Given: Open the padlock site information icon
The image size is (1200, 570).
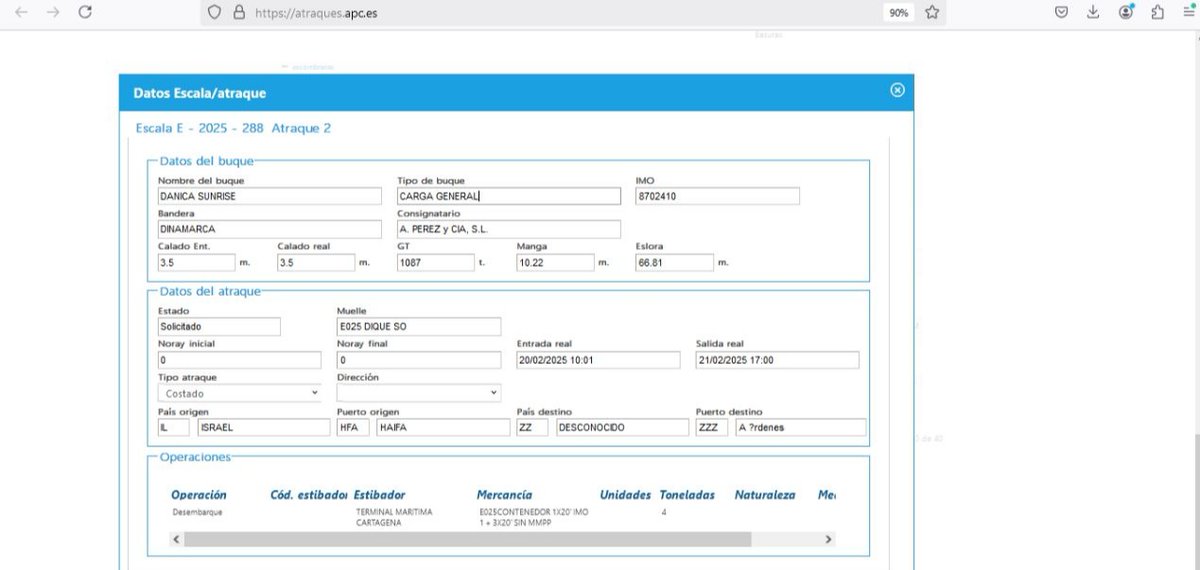Looking at the screenshot, I should pos(238,13).
